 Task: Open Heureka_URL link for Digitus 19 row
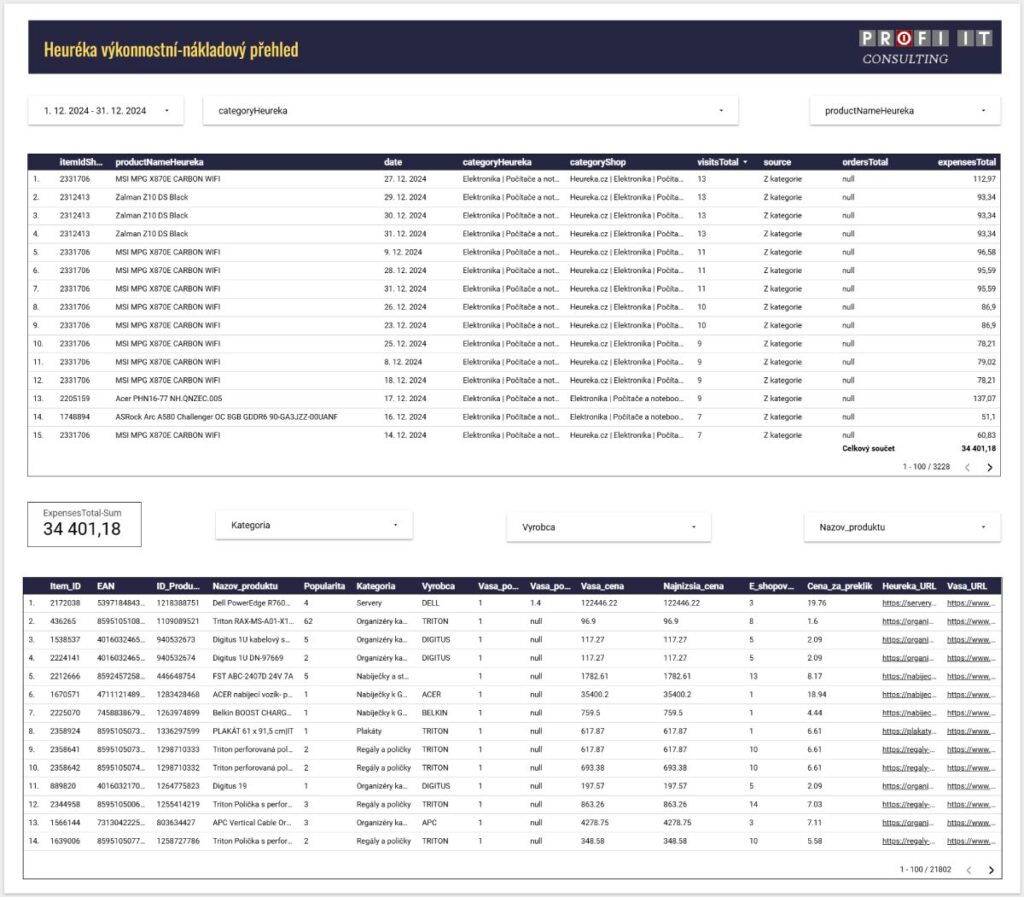pyautogui.click(x=908, y=787)
